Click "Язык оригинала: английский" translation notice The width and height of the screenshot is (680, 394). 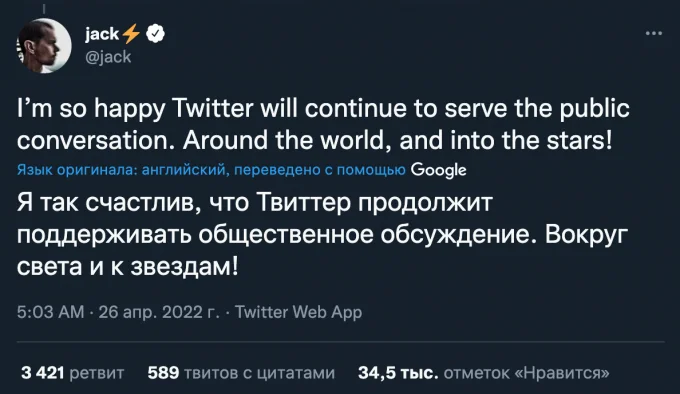[121, 170]
